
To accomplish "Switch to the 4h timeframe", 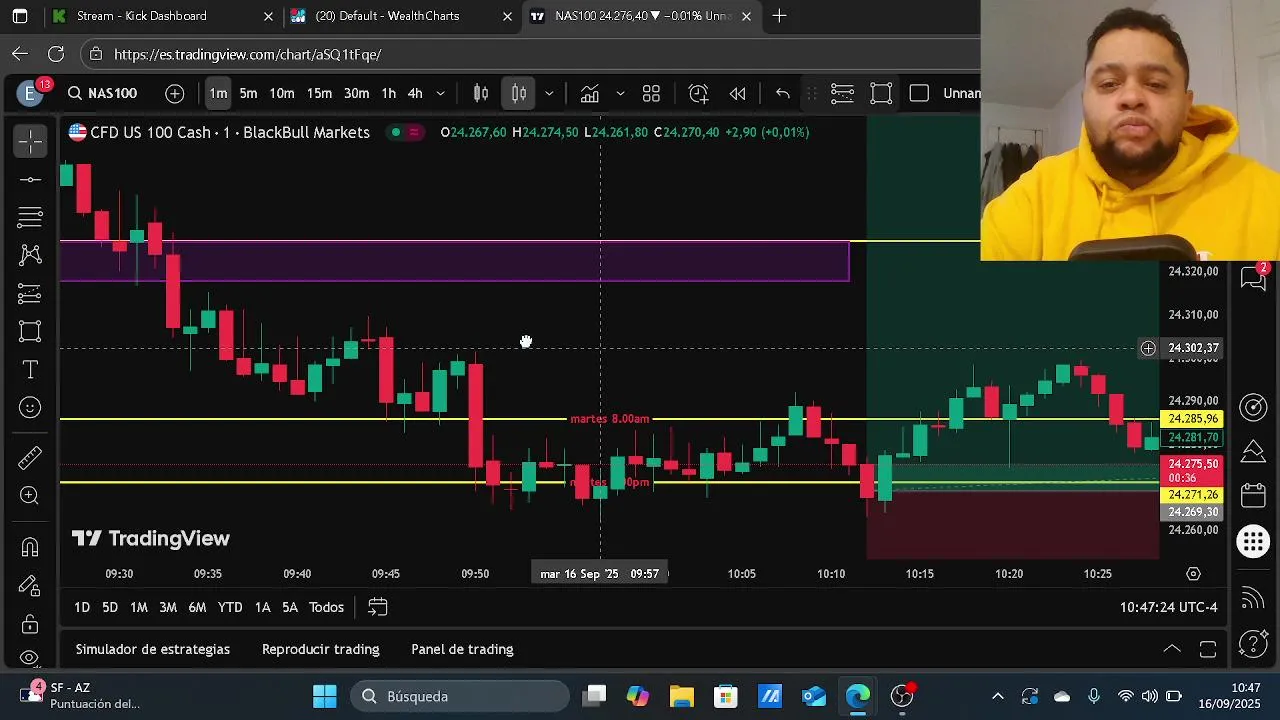I will [415, 93].
